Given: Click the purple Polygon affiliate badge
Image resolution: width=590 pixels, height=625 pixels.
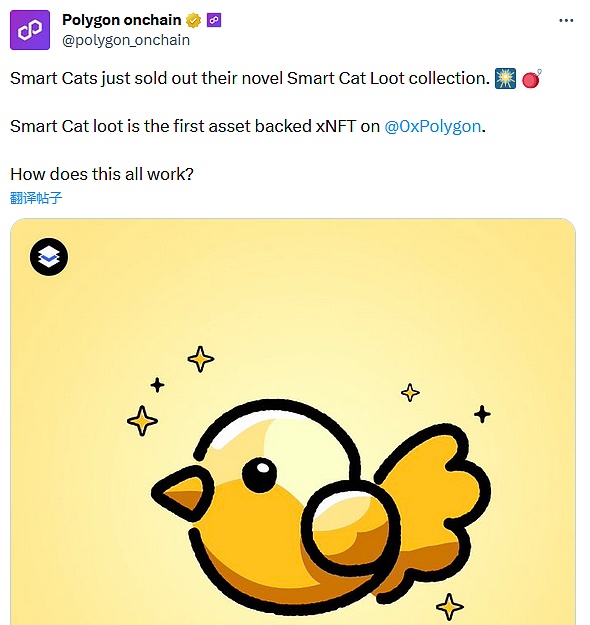Looking at the screenshot, I should (214, 20).
